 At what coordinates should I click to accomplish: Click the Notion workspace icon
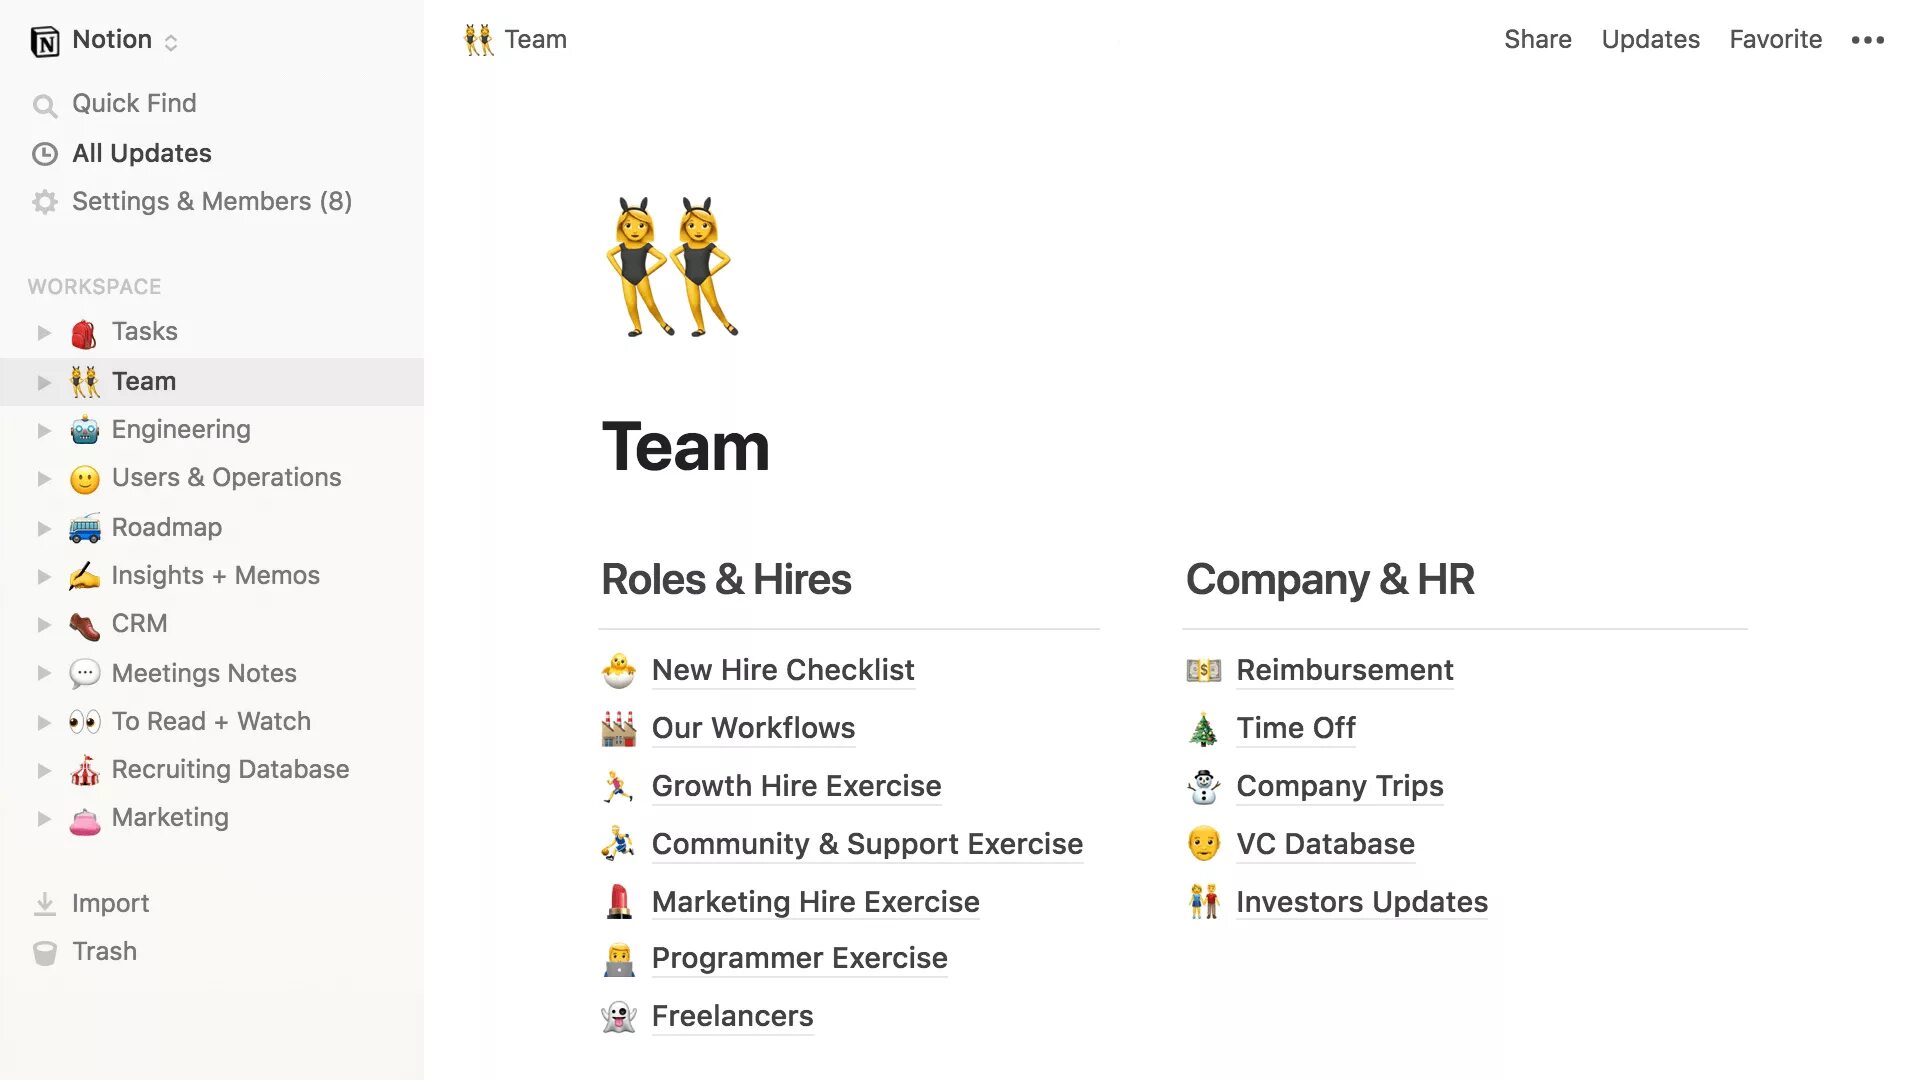pyautogui.click(x=46, y=40)
